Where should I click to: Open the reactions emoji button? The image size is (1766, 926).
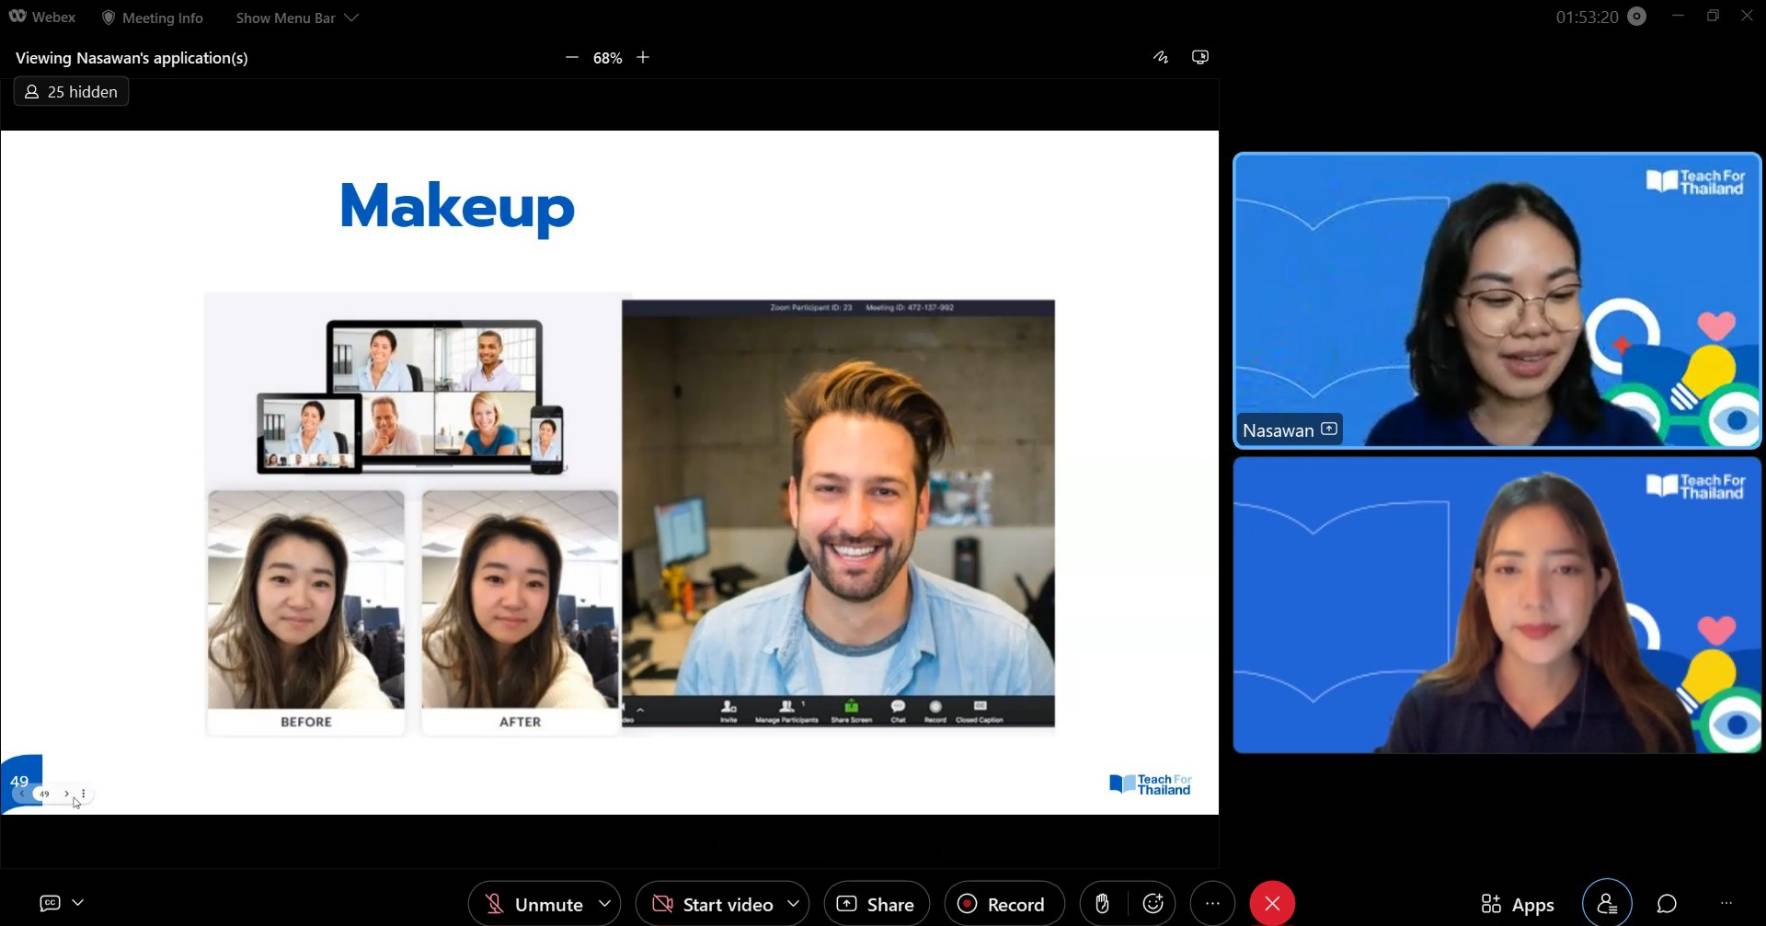tap(1153, 904)
